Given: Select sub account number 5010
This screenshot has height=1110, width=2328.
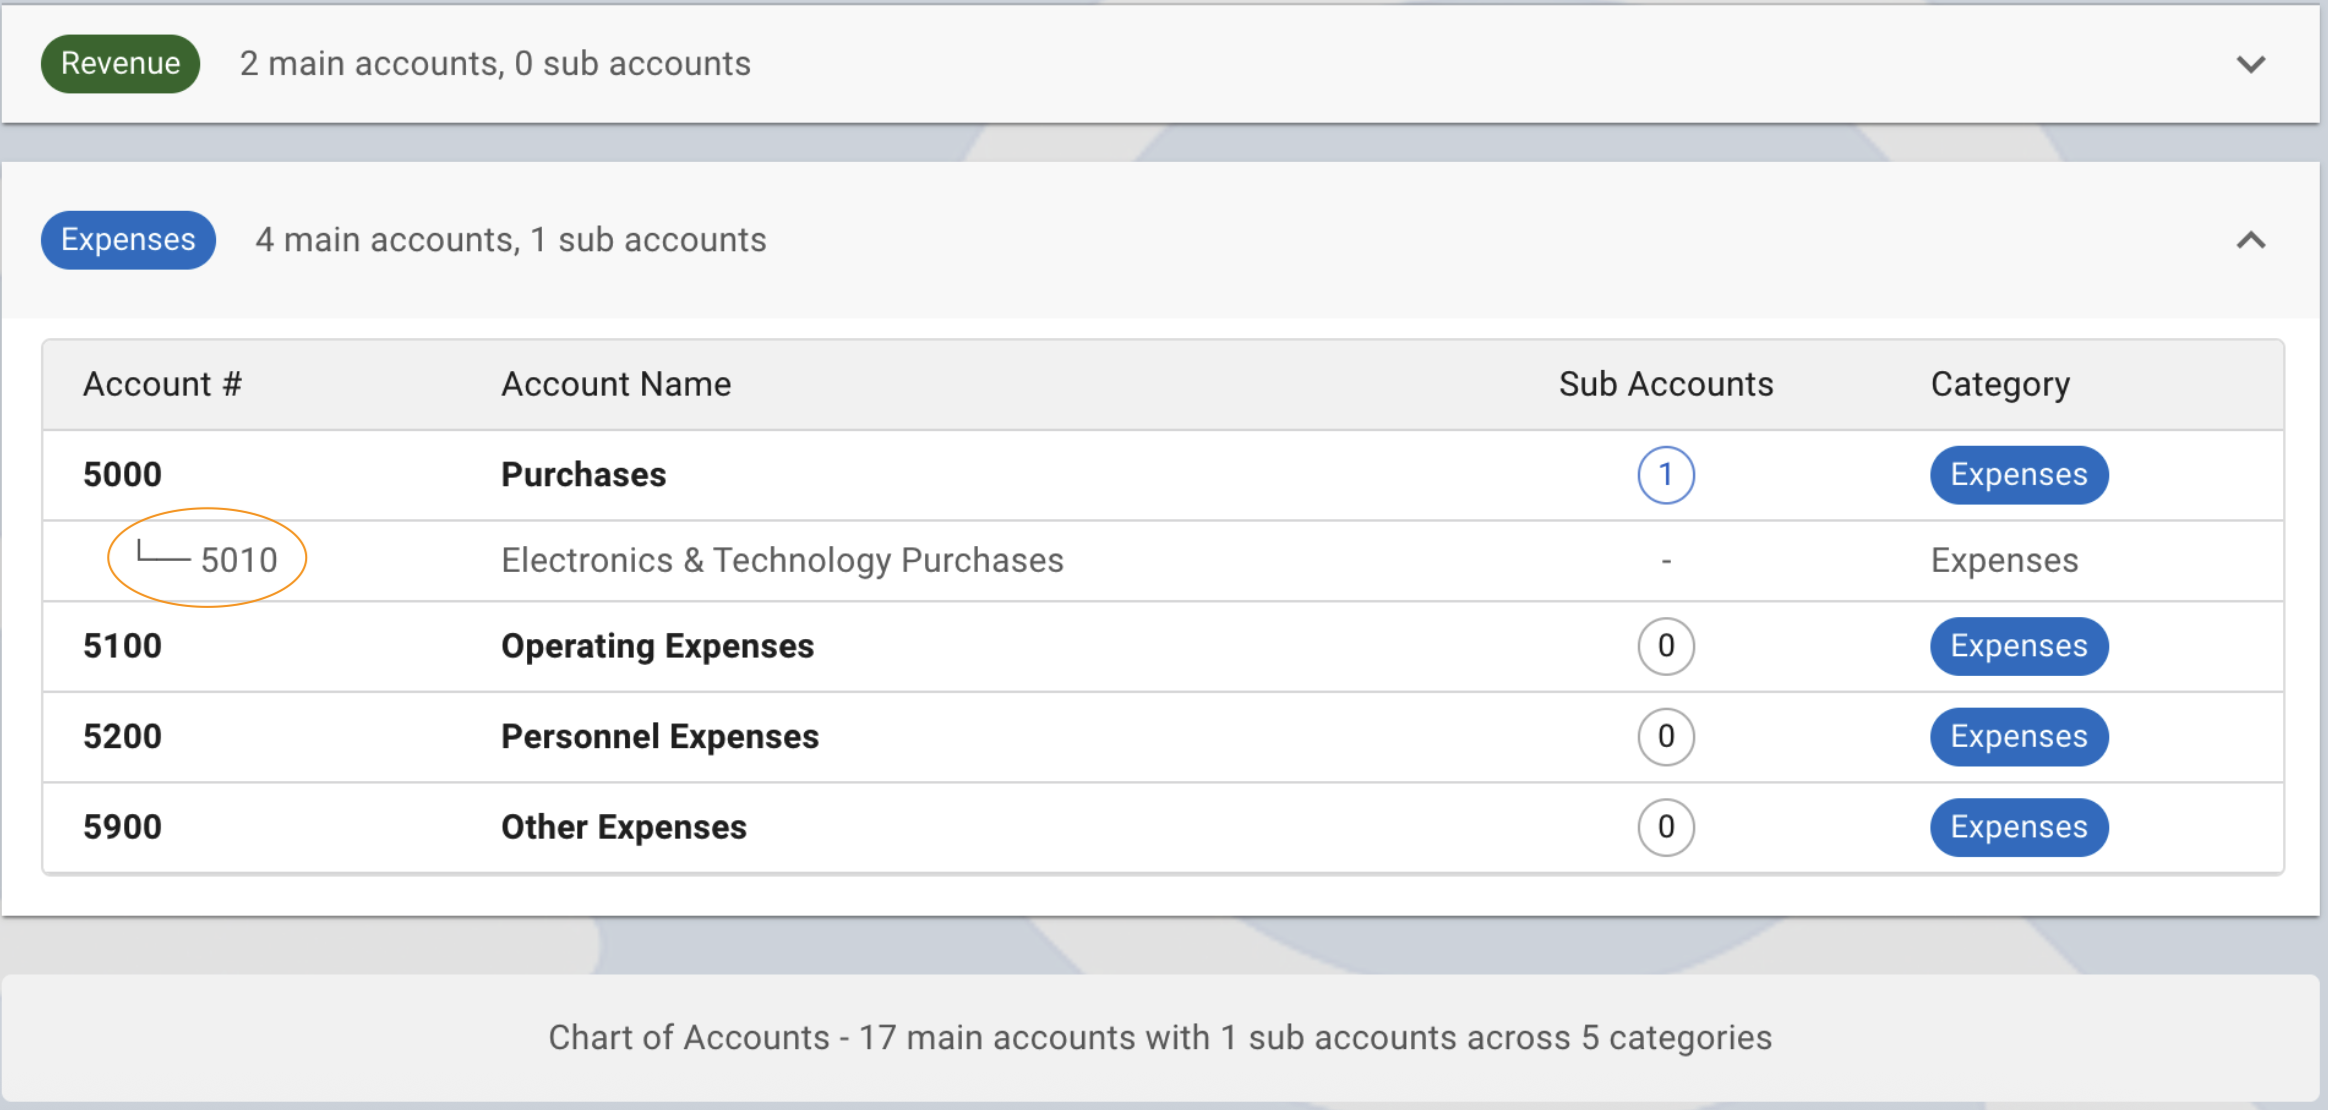Looking at the screenshot, I should click(x=239, y=560).
